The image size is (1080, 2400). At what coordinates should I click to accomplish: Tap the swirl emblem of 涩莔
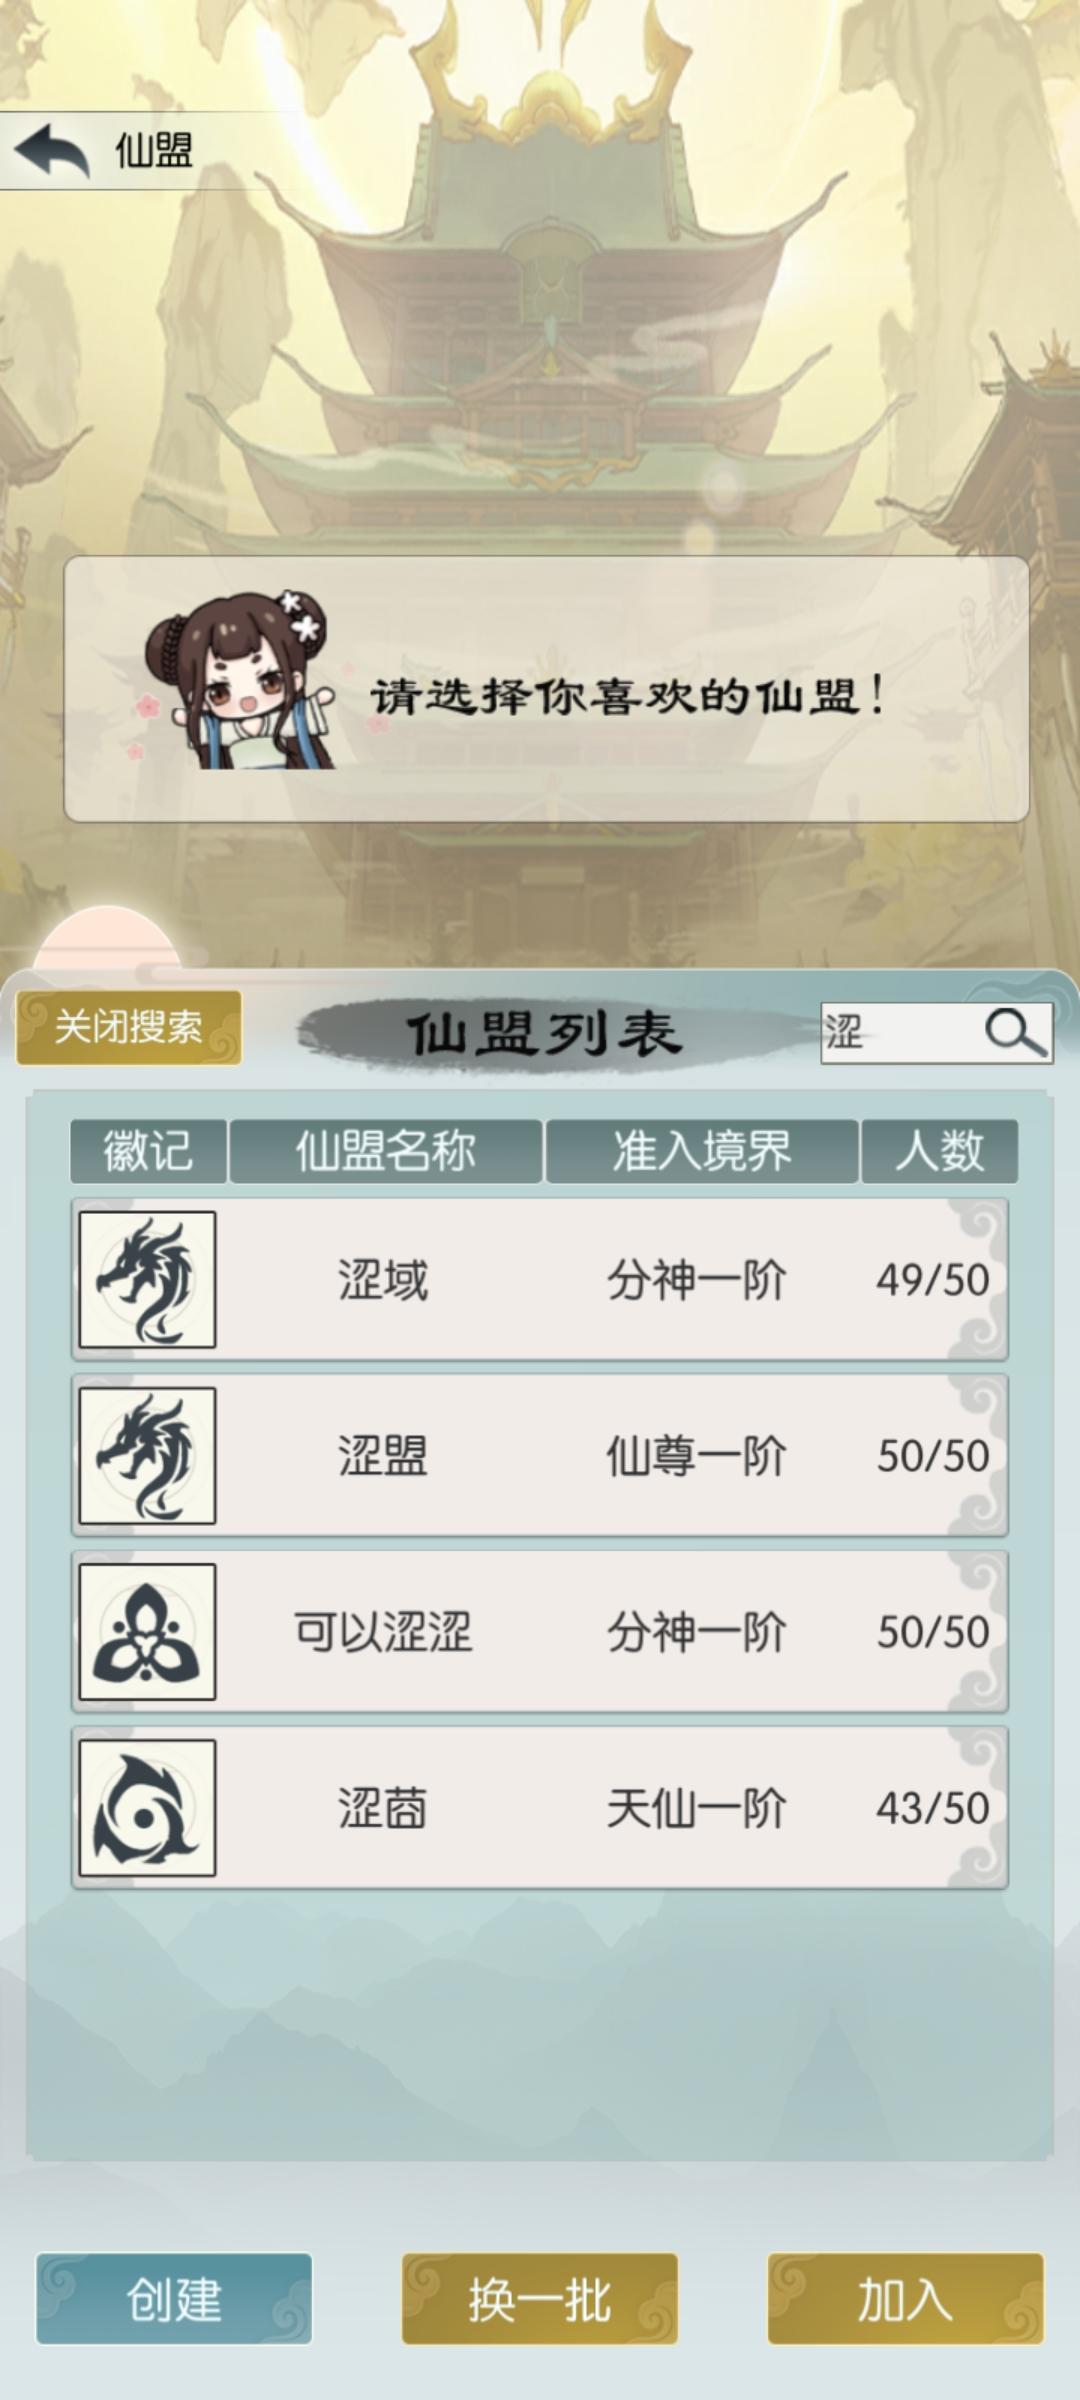click(x=147, y=1807)
